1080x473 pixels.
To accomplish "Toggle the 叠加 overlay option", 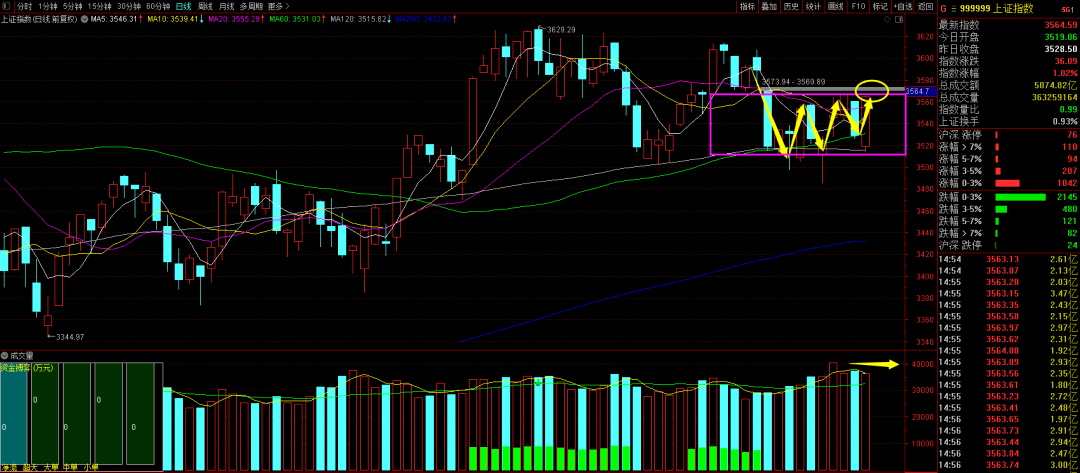I will pos(769,6).
